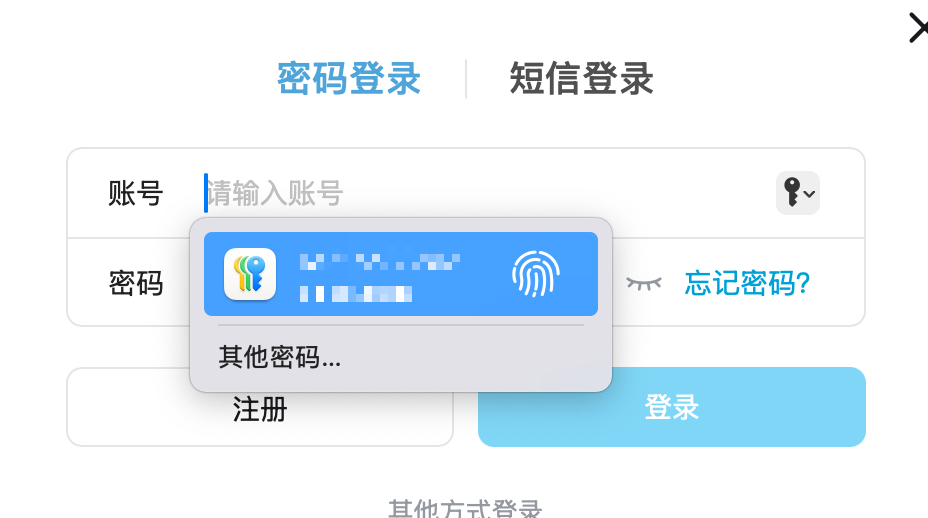Image resolution: width=928 pixels, height=518 pixels.
Task: Switch to the 短信登录 tab
Action: click(x=582, y=78)
